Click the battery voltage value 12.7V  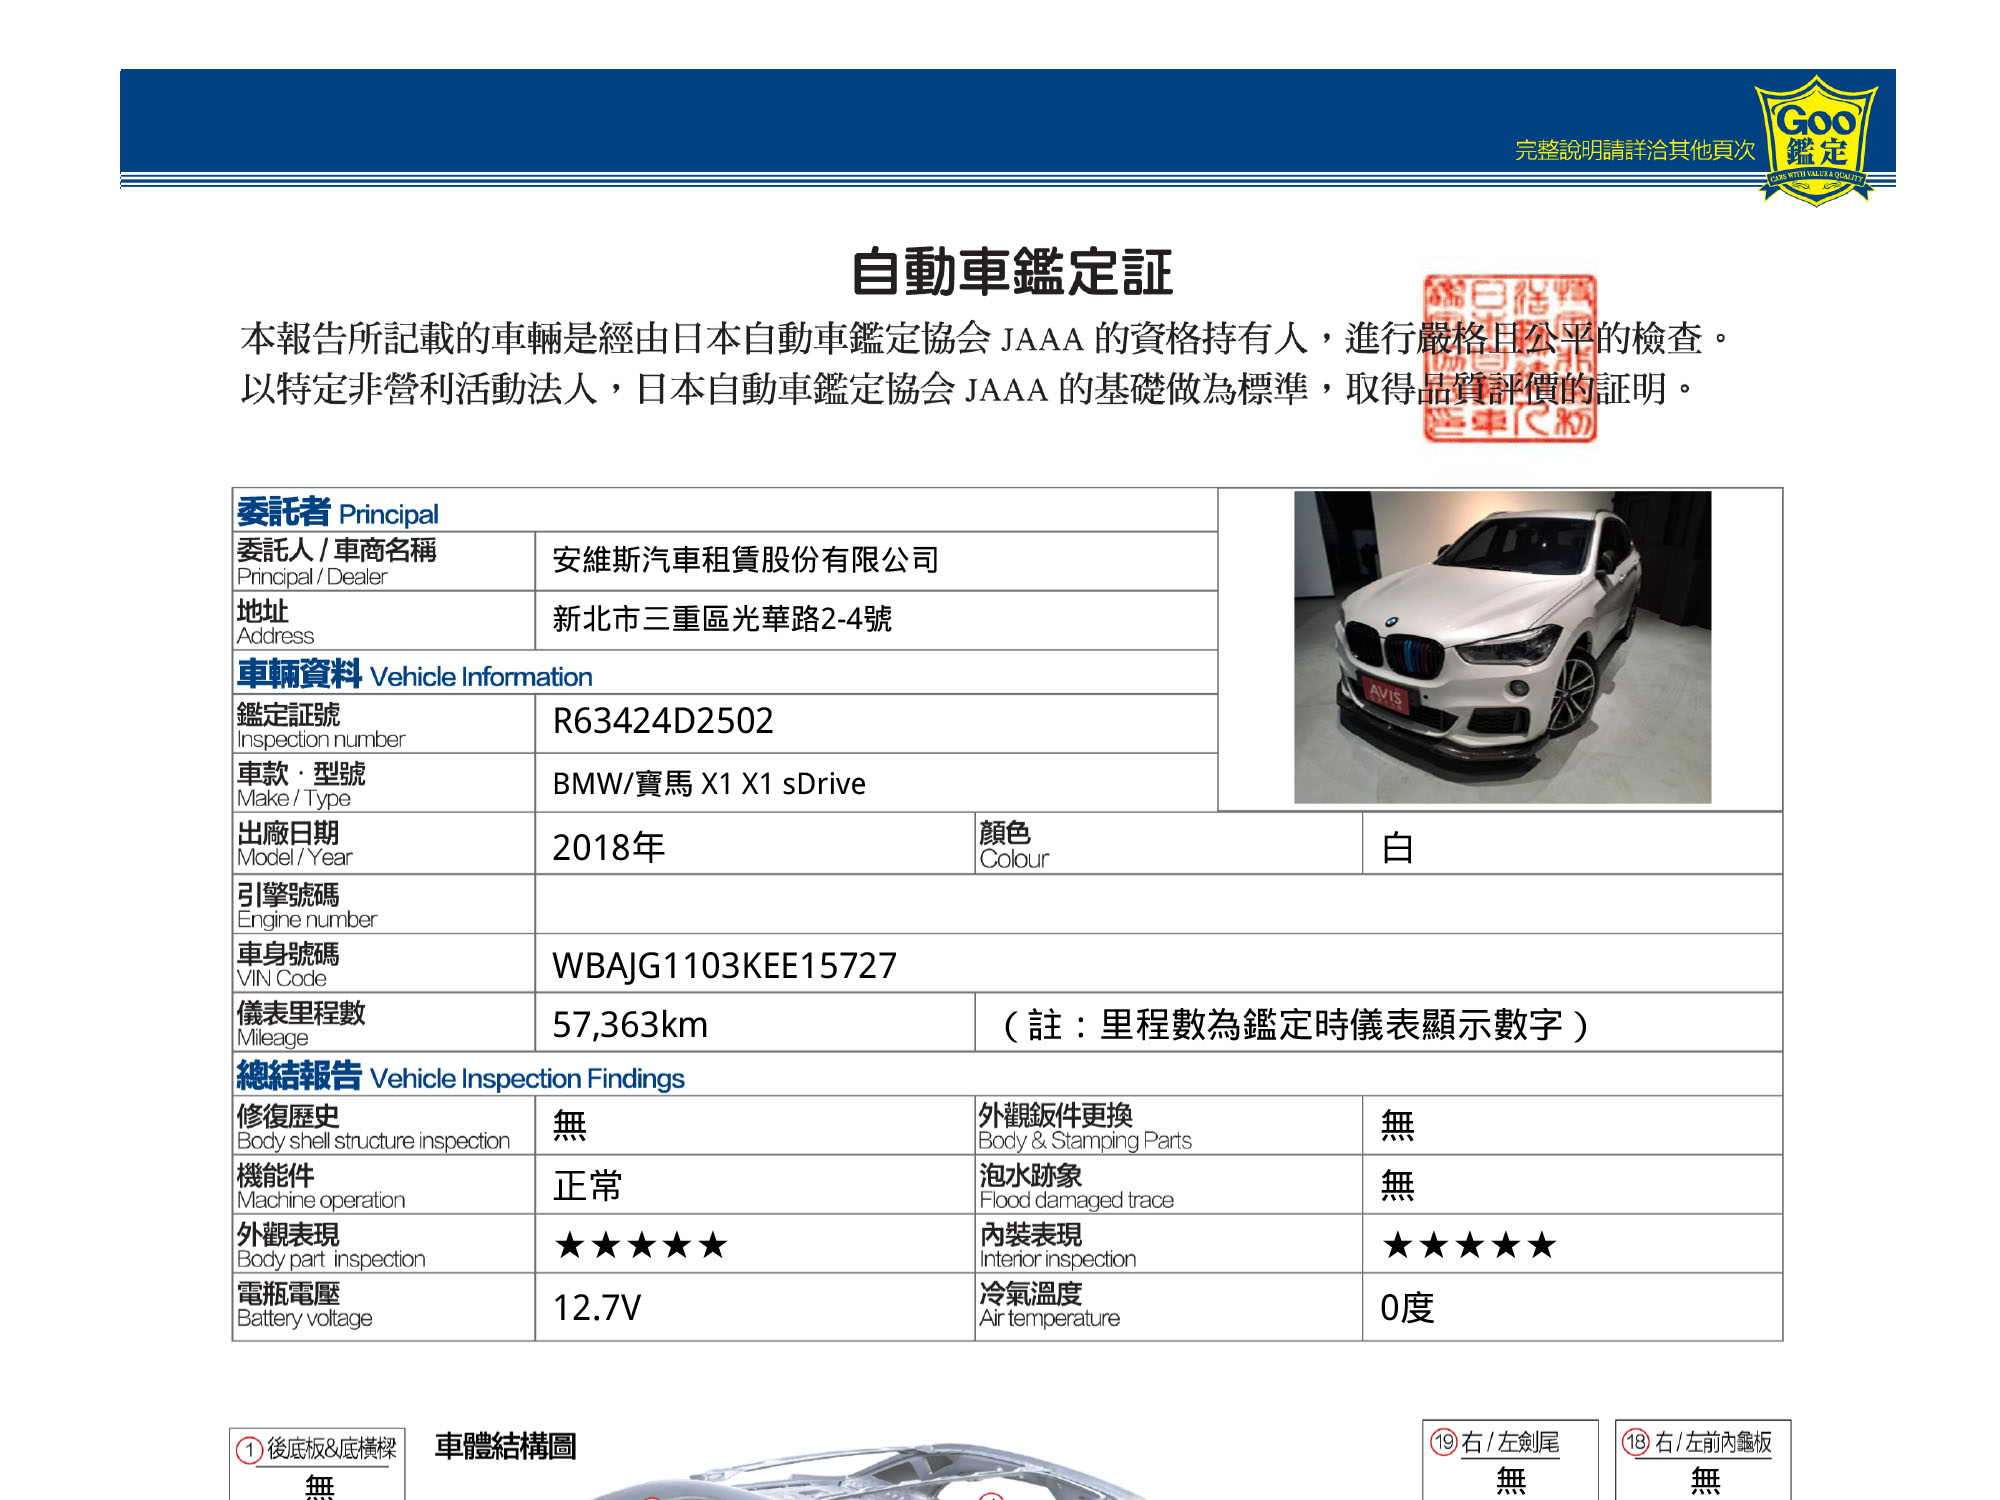(597, 1307)
